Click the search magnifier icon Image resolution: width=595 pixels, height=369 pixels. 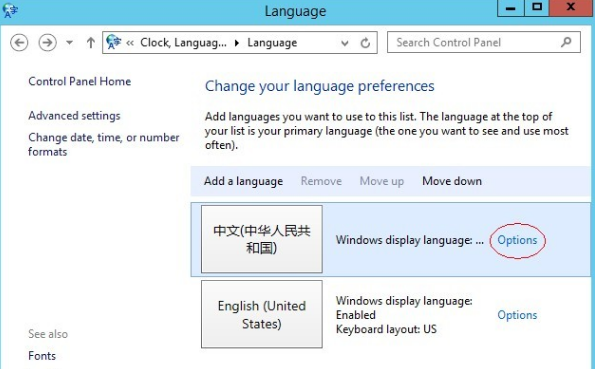click(x=566, y=42)
